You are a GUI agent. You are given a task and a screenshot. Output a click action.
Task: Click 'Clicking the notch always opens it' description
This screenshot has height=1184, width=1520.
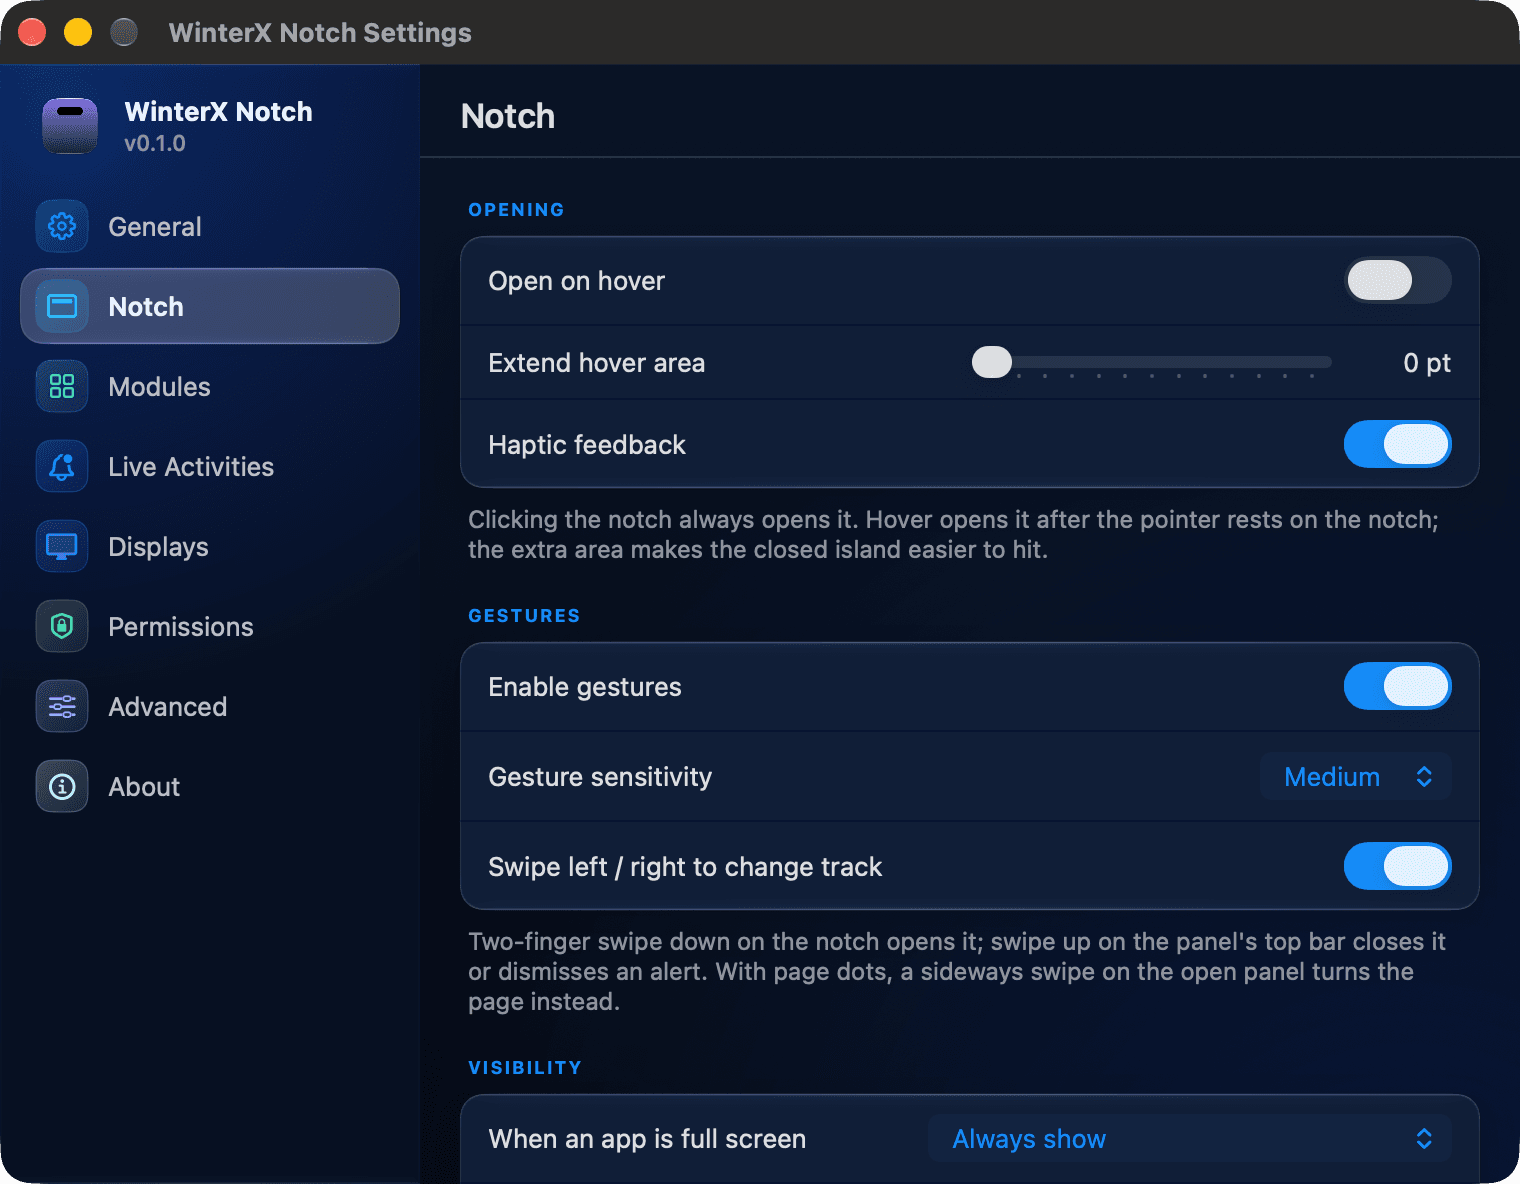(953, 535)
